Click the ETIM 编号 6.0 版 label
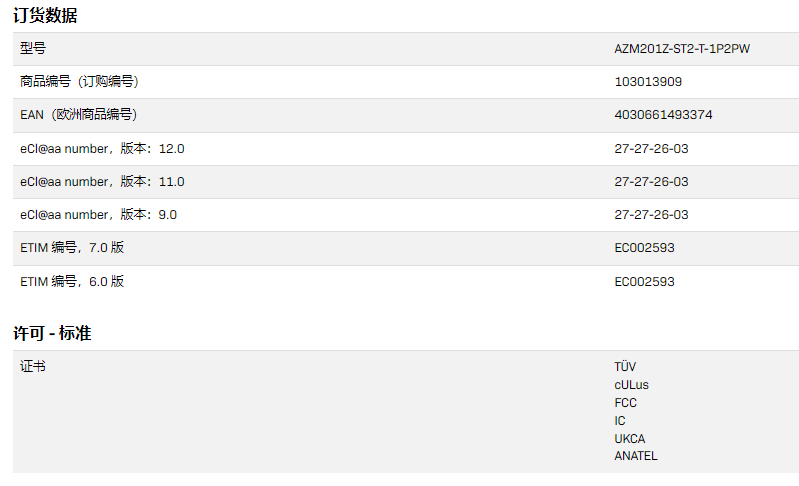 [72, 282]
